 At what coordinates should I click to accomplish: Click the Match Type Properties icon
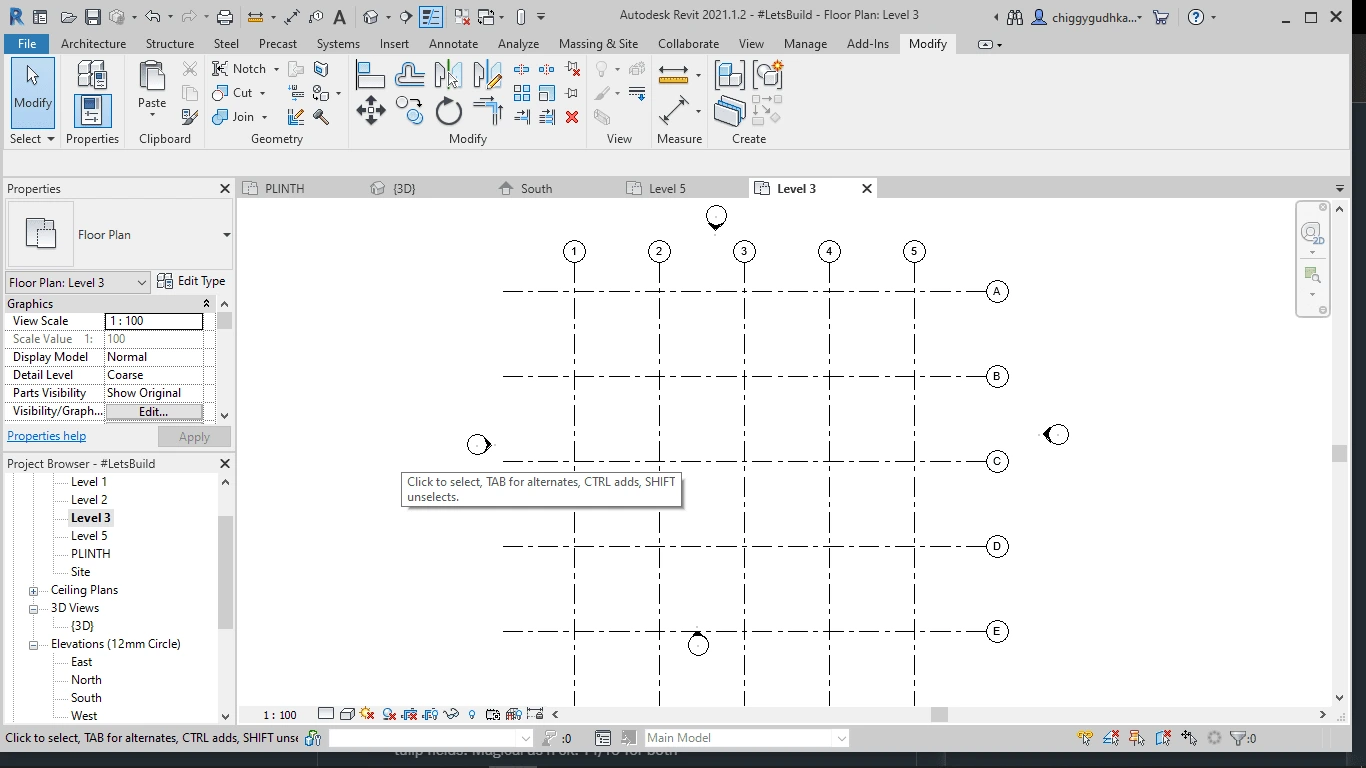(x=189, y=117)
